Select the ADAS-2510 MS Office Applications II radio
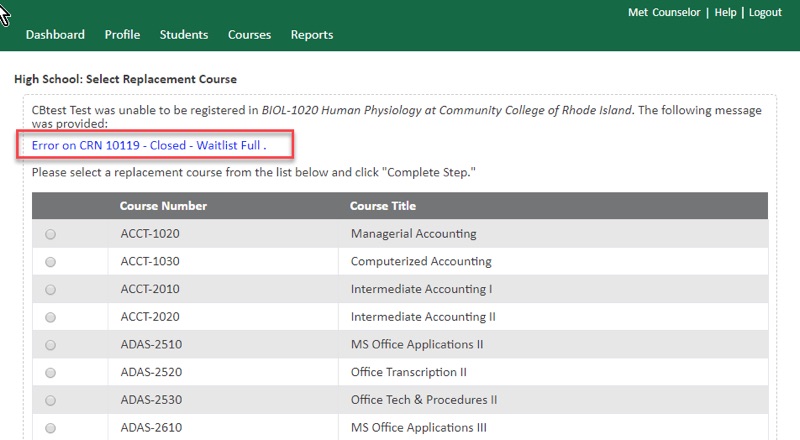 pyautogui.click(x=51, y=345)
